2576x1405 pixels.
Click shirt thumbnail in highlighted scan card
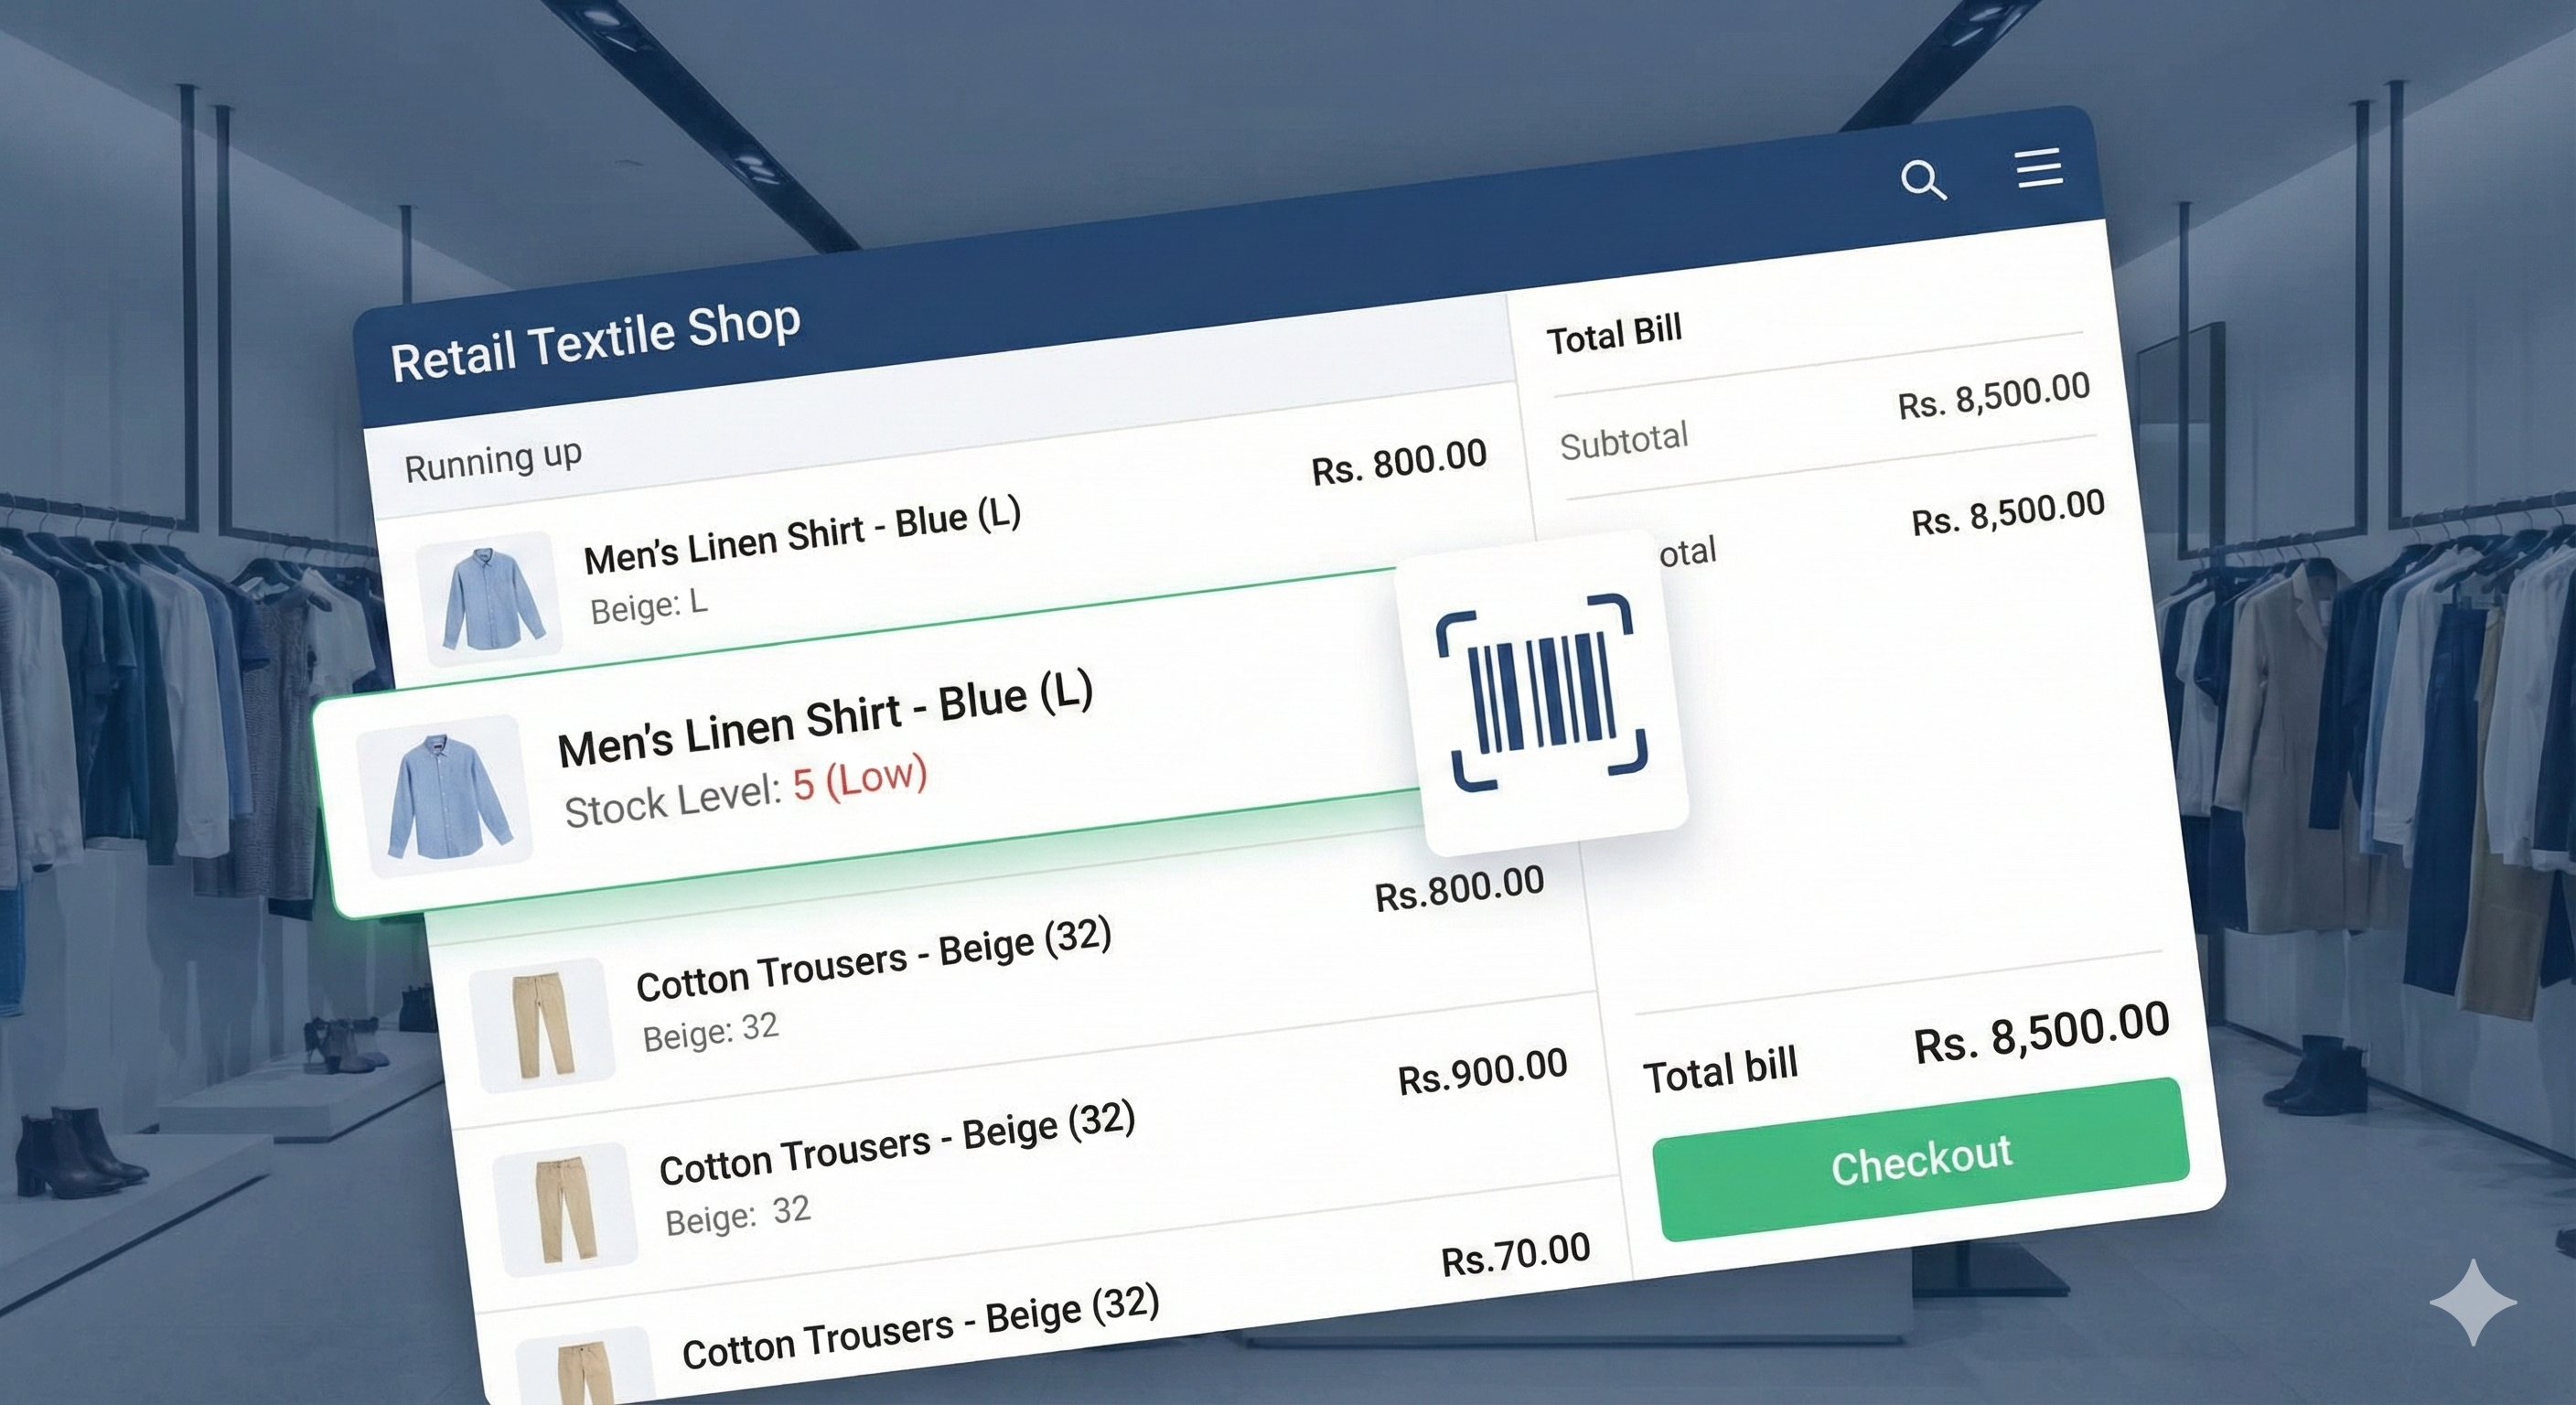point(443,795)
